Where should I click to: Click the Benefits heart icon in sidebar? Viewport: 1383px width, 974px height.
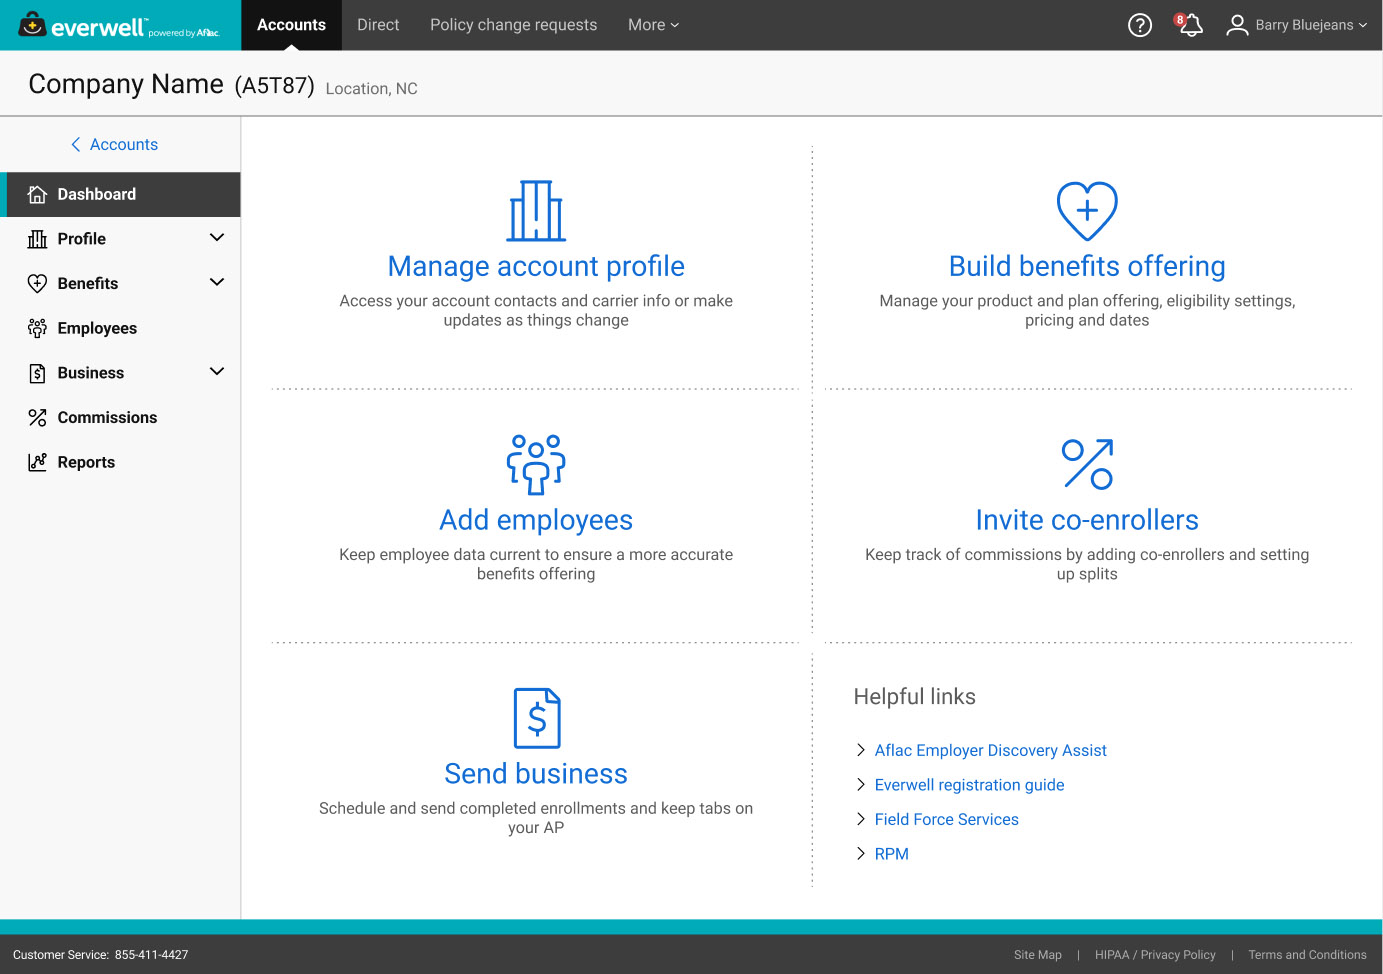37,283
